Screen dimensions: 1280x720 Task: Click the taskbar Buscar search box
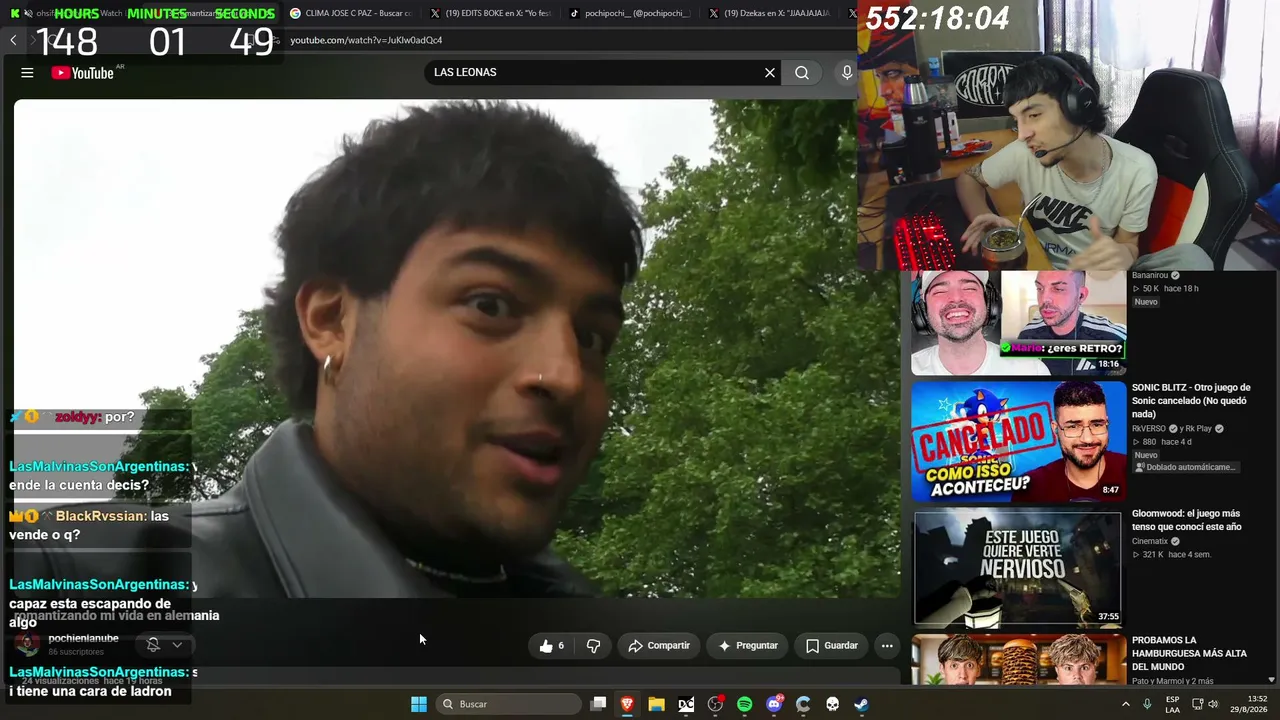tap(509, 704)
